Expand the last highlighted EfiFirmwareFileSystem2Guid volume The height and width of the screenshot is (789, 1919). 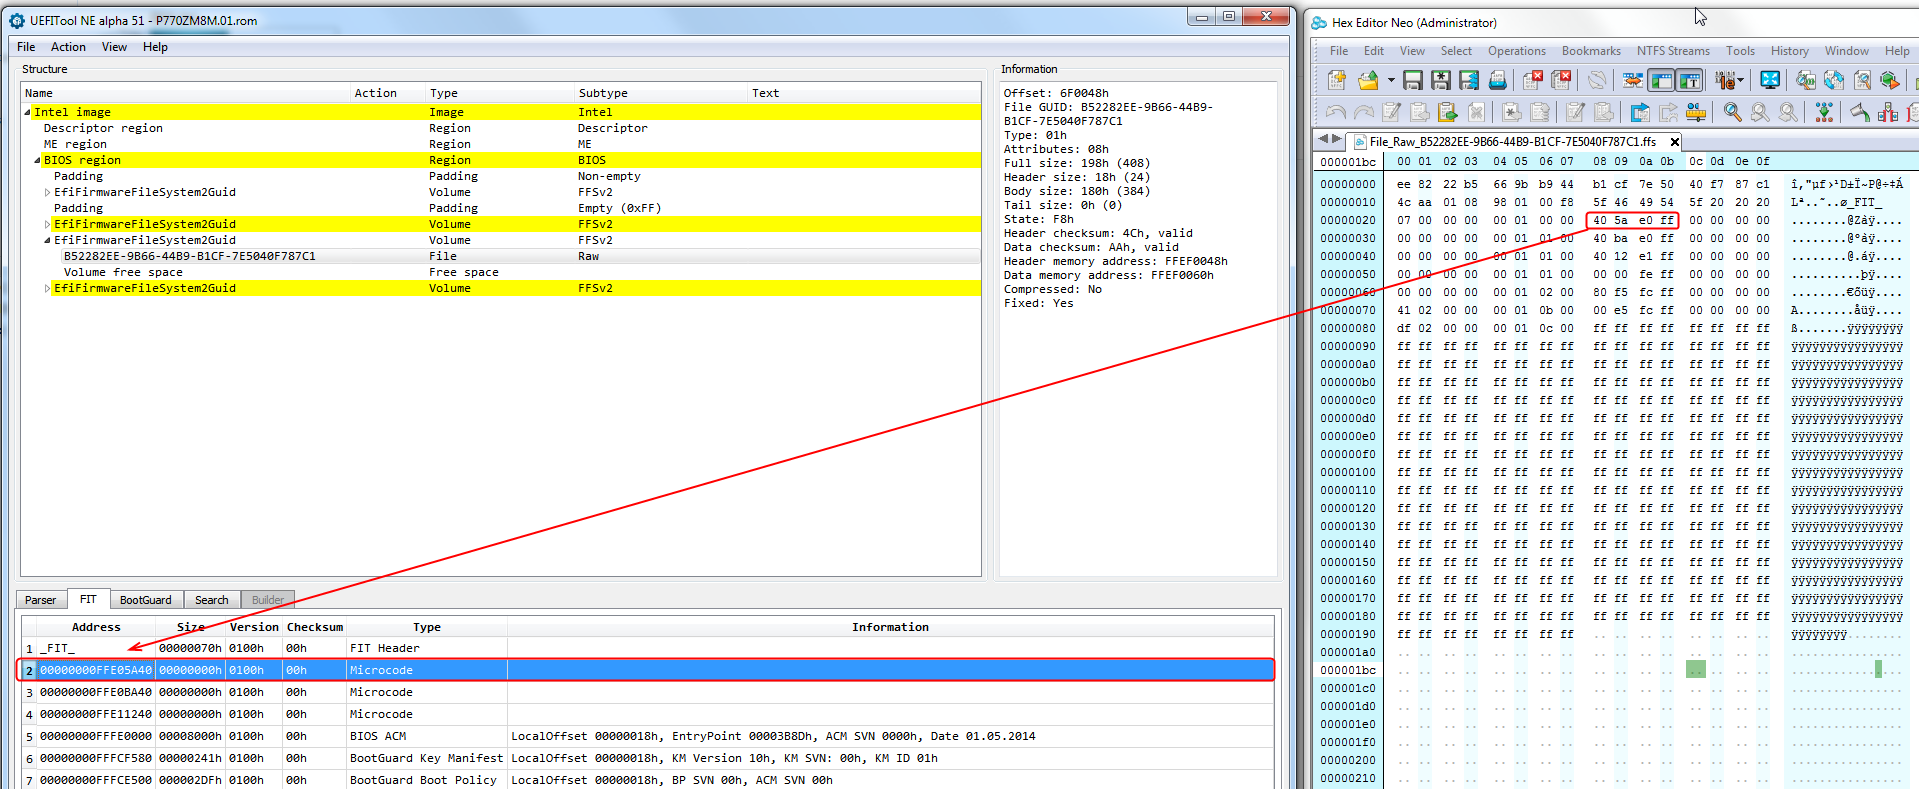click(x=47, y=288)
